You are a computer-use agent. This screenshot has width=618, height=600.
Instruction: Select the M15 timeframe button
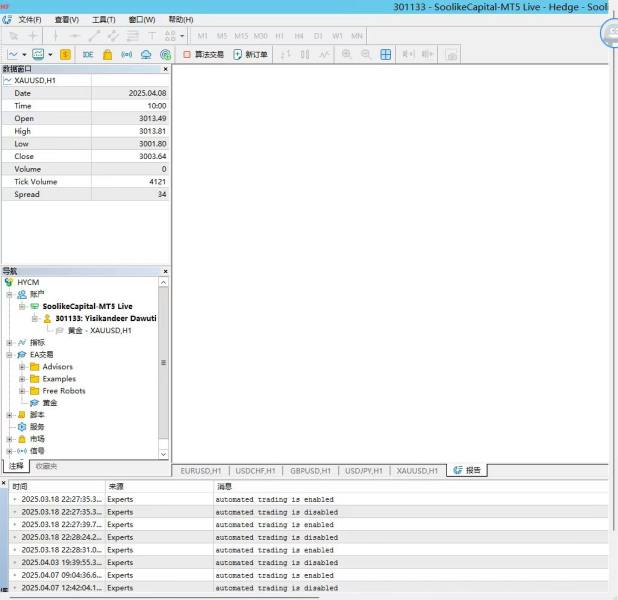coord(241,35)
